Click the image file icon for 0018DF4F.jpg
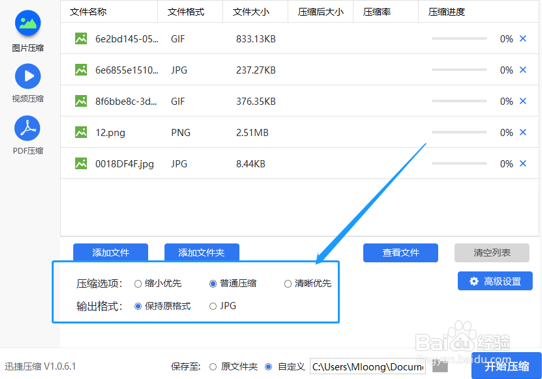The width and height of the screenshot is (542, 379). (x=81, y=163)
